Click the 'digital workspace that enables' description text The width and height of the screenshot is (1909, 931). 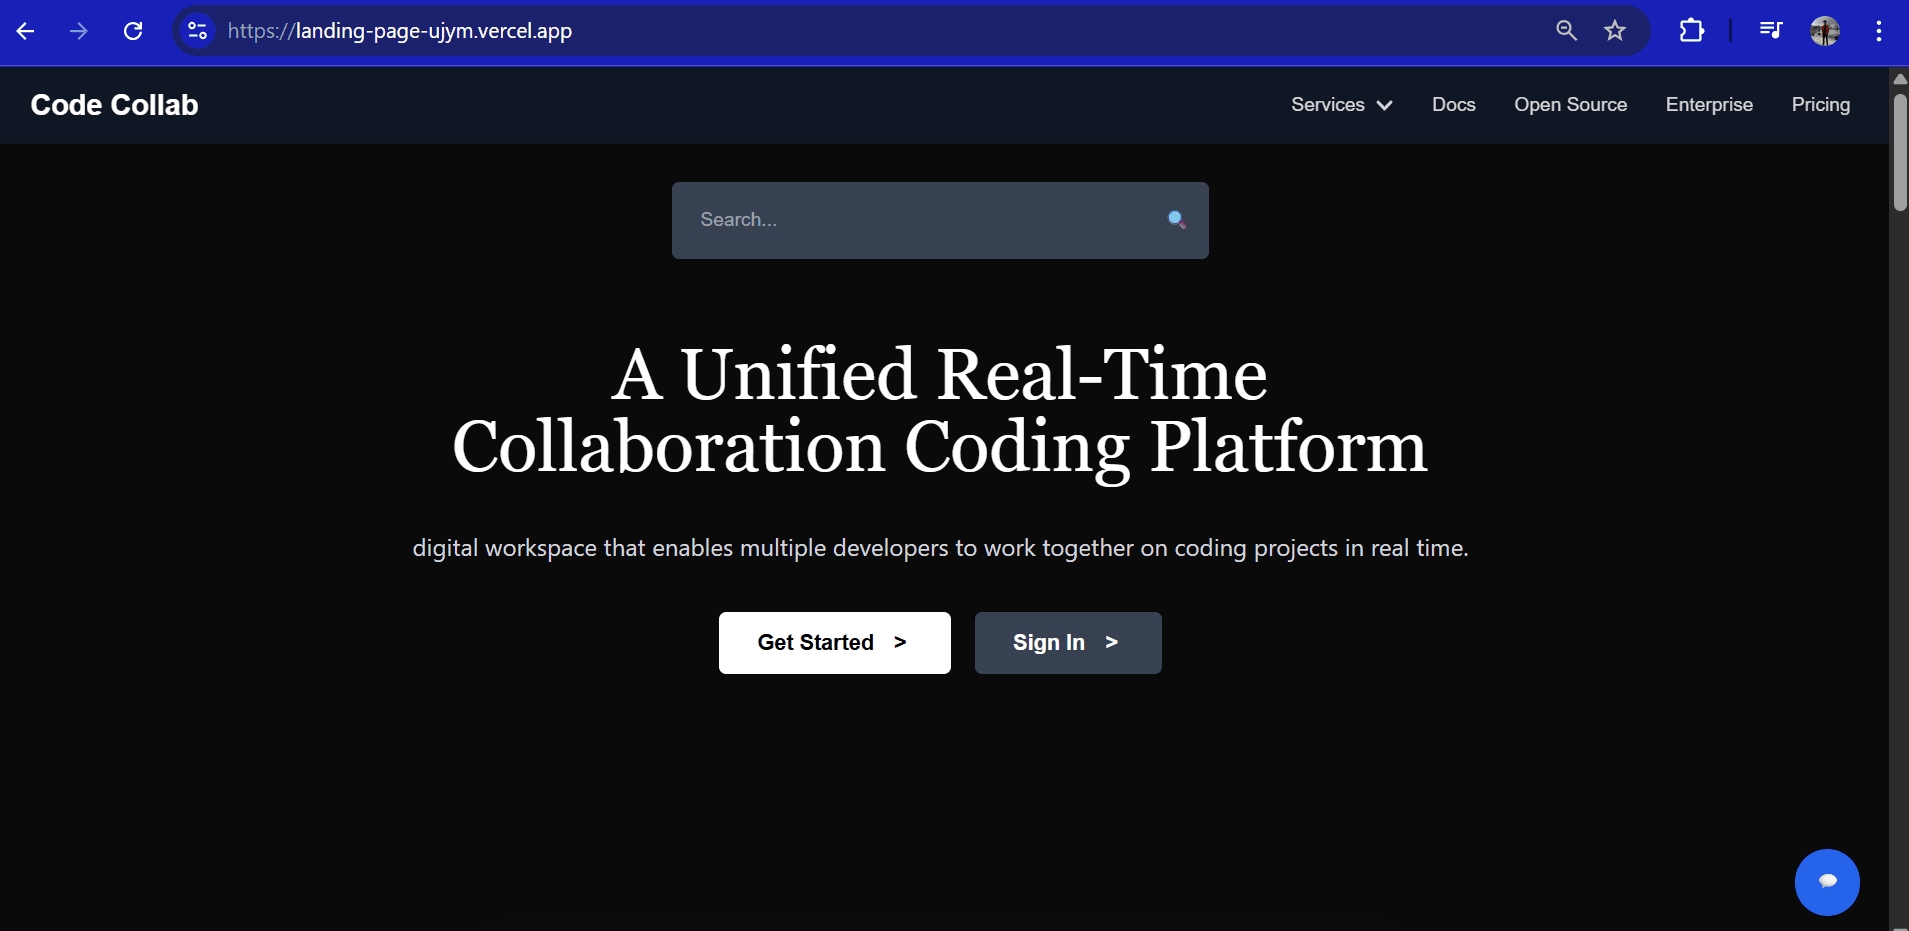(940, 548)
